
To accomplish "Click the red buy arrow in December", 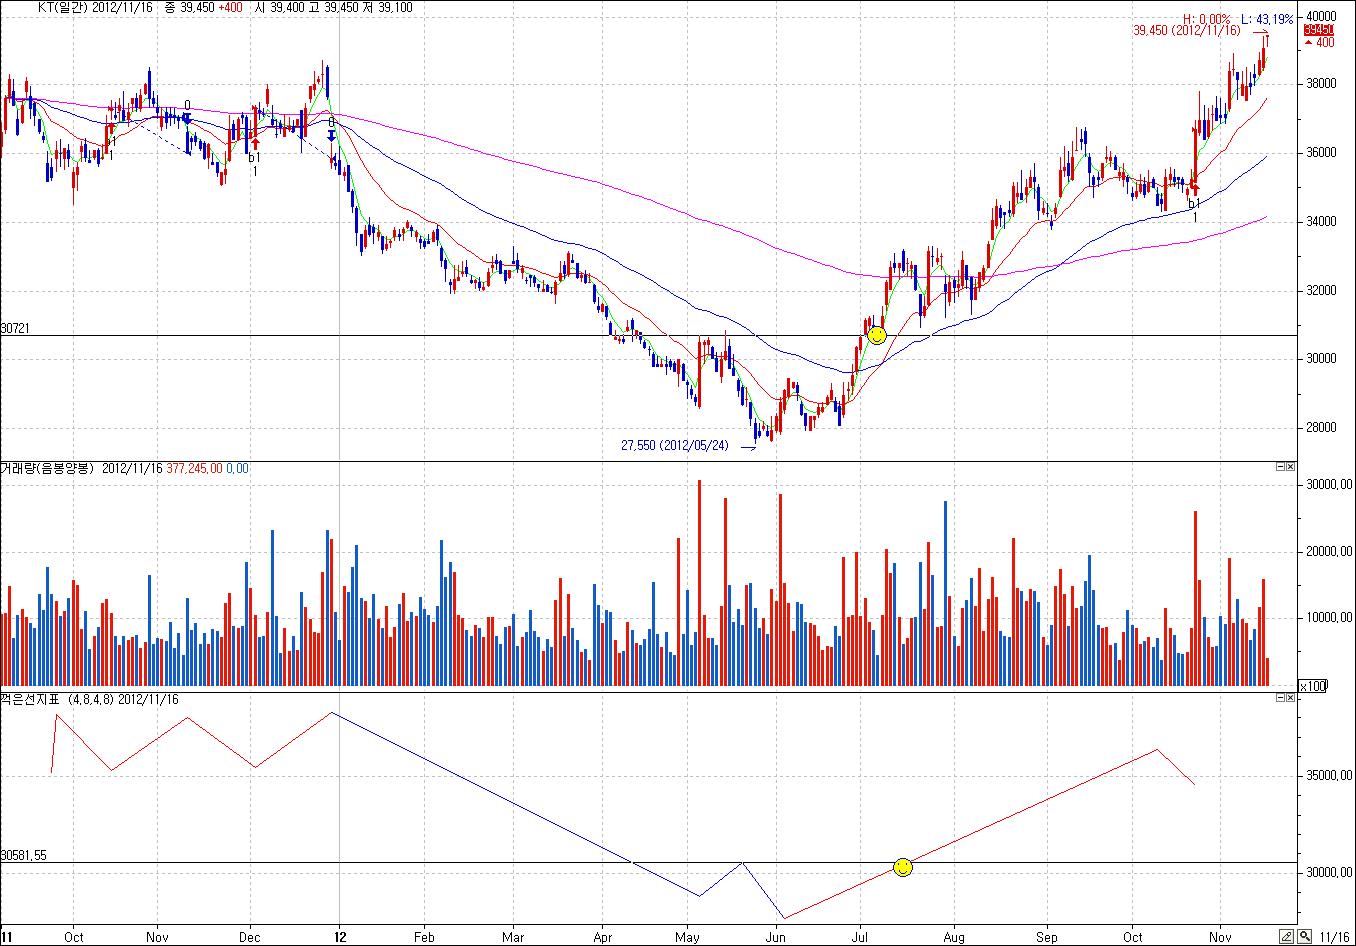I will [254, 143].
